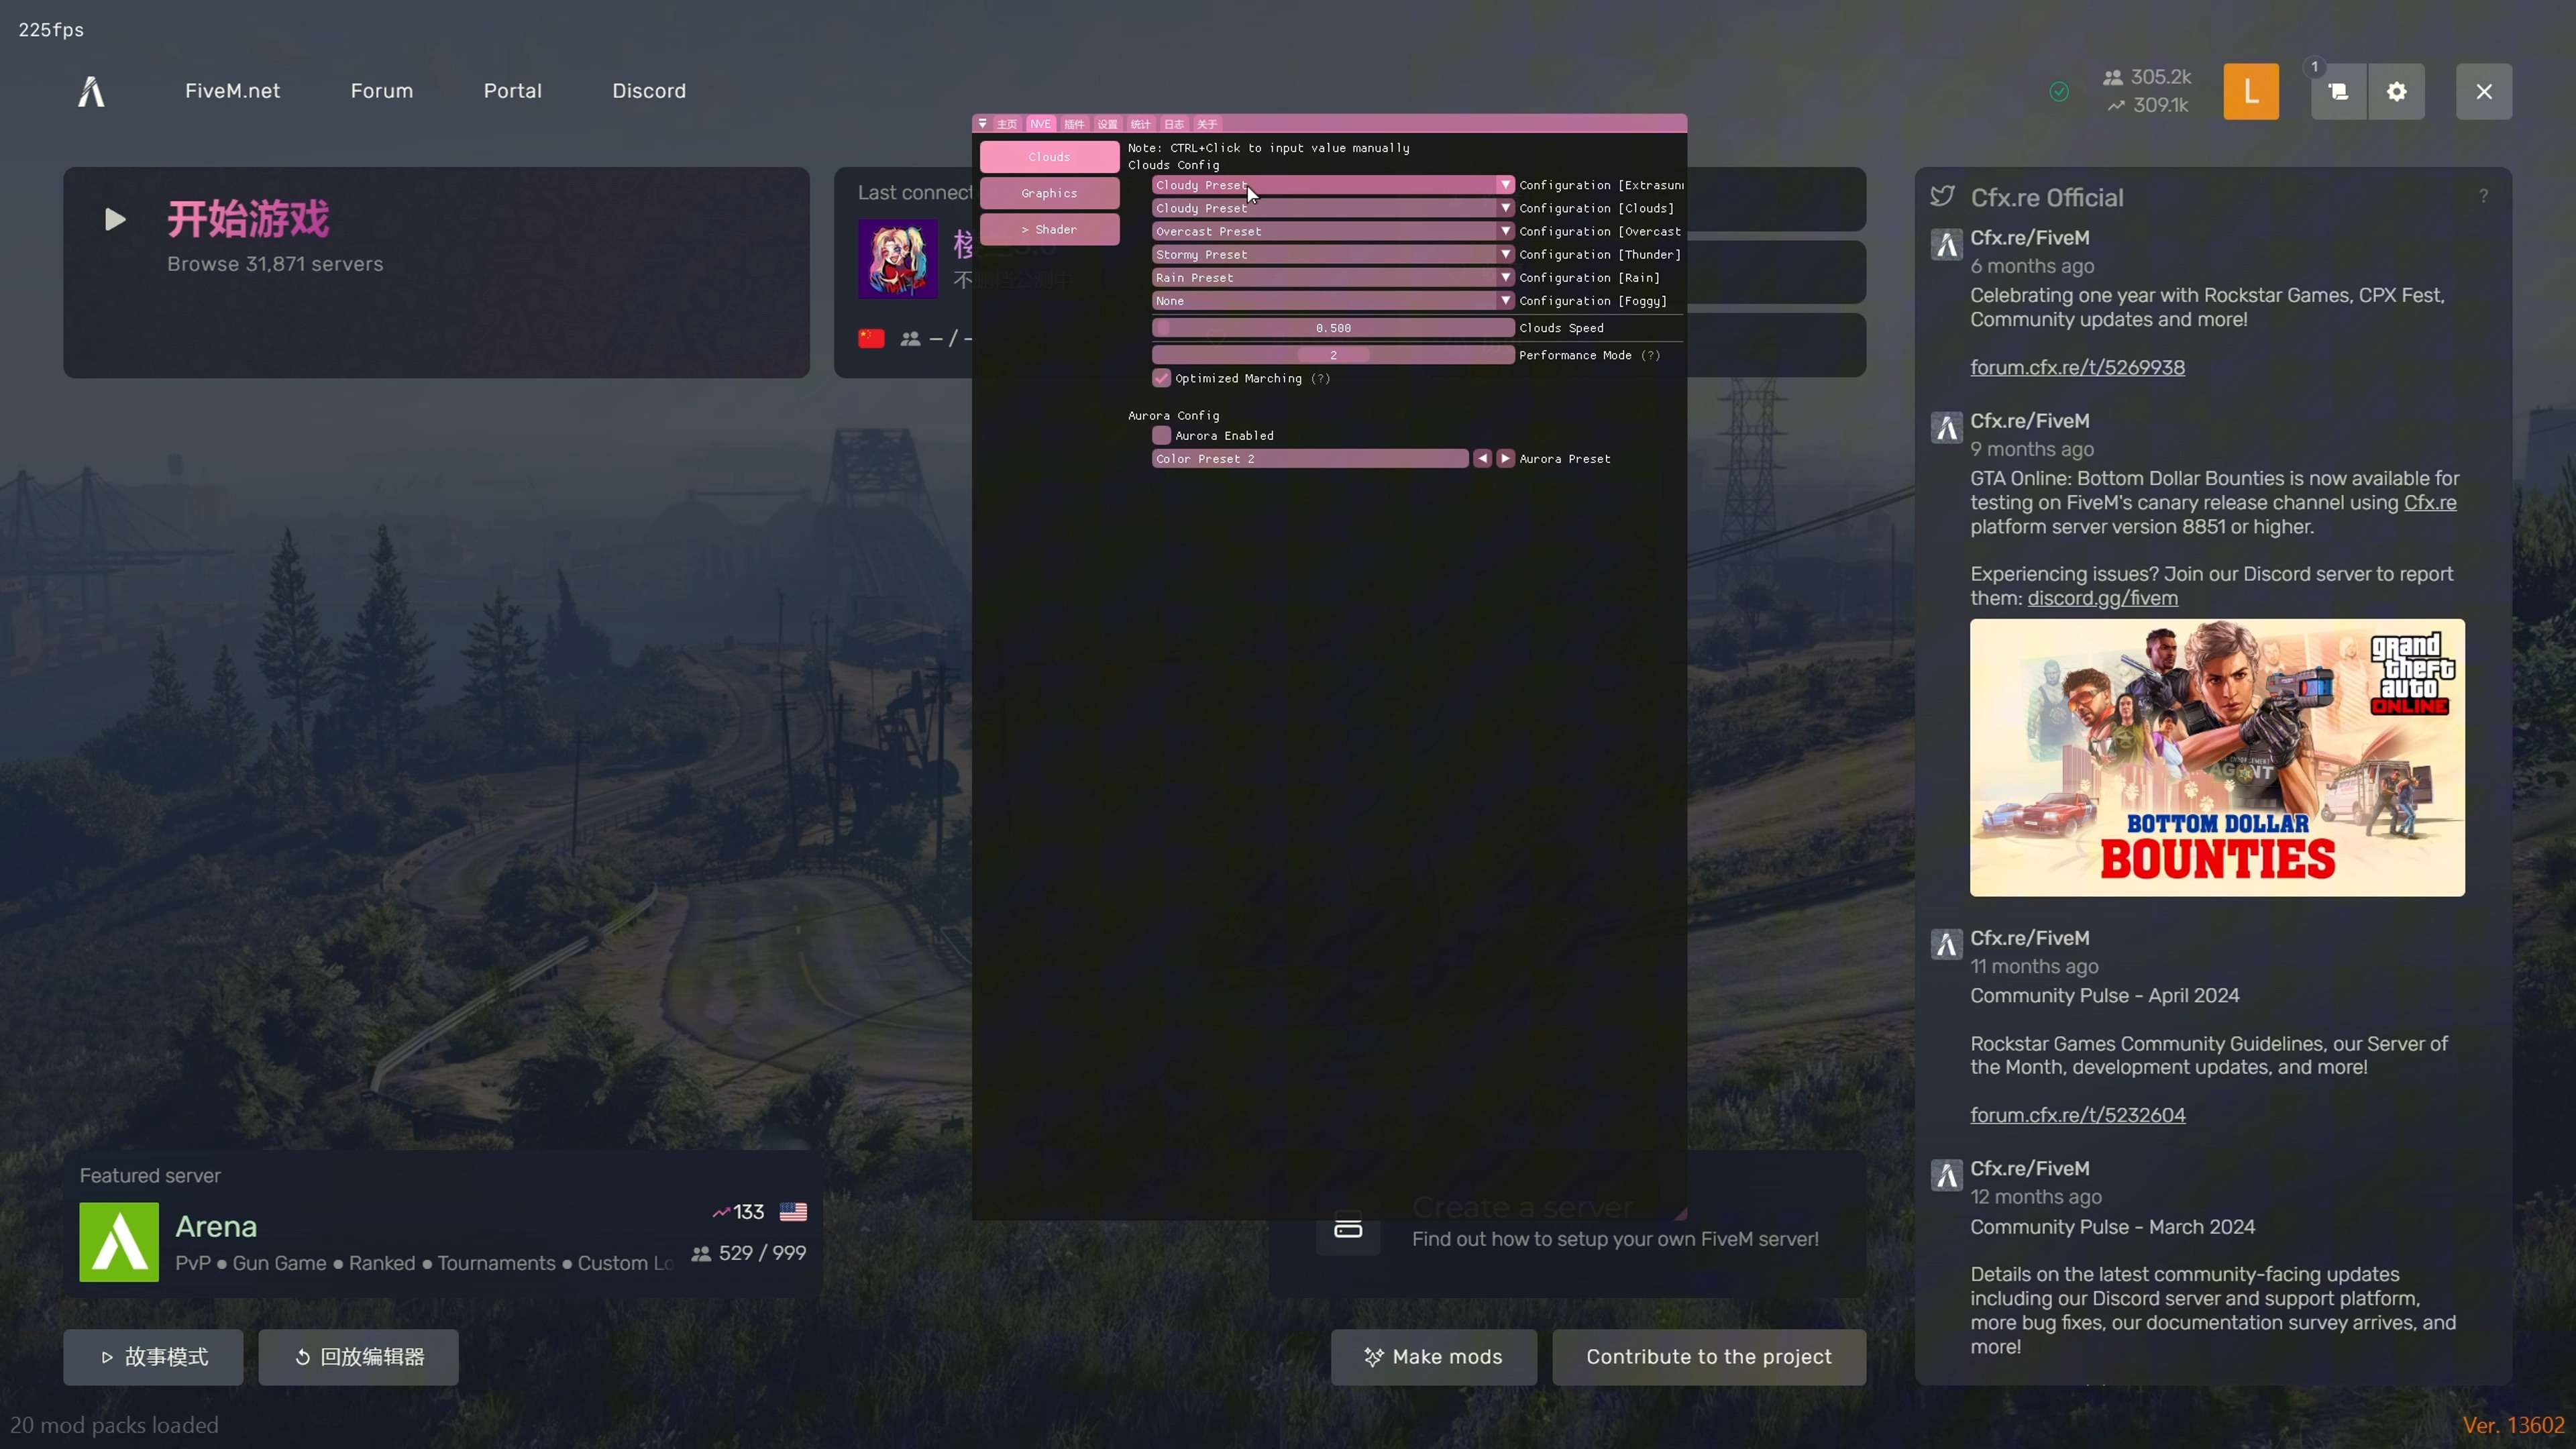Enable the Aurora Enabled checkbox
The height and width of the screenshot is (1449, 2576).
(1161, 435)
